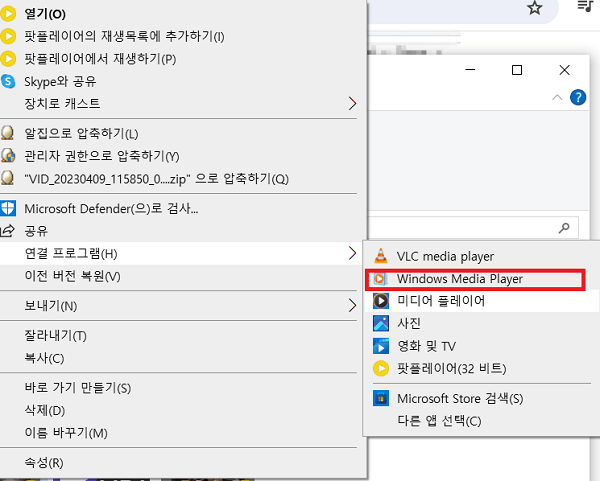The image size is (600, 481).
Task: Select 다른 앱 선택(C)
Action: click(439, 421)
